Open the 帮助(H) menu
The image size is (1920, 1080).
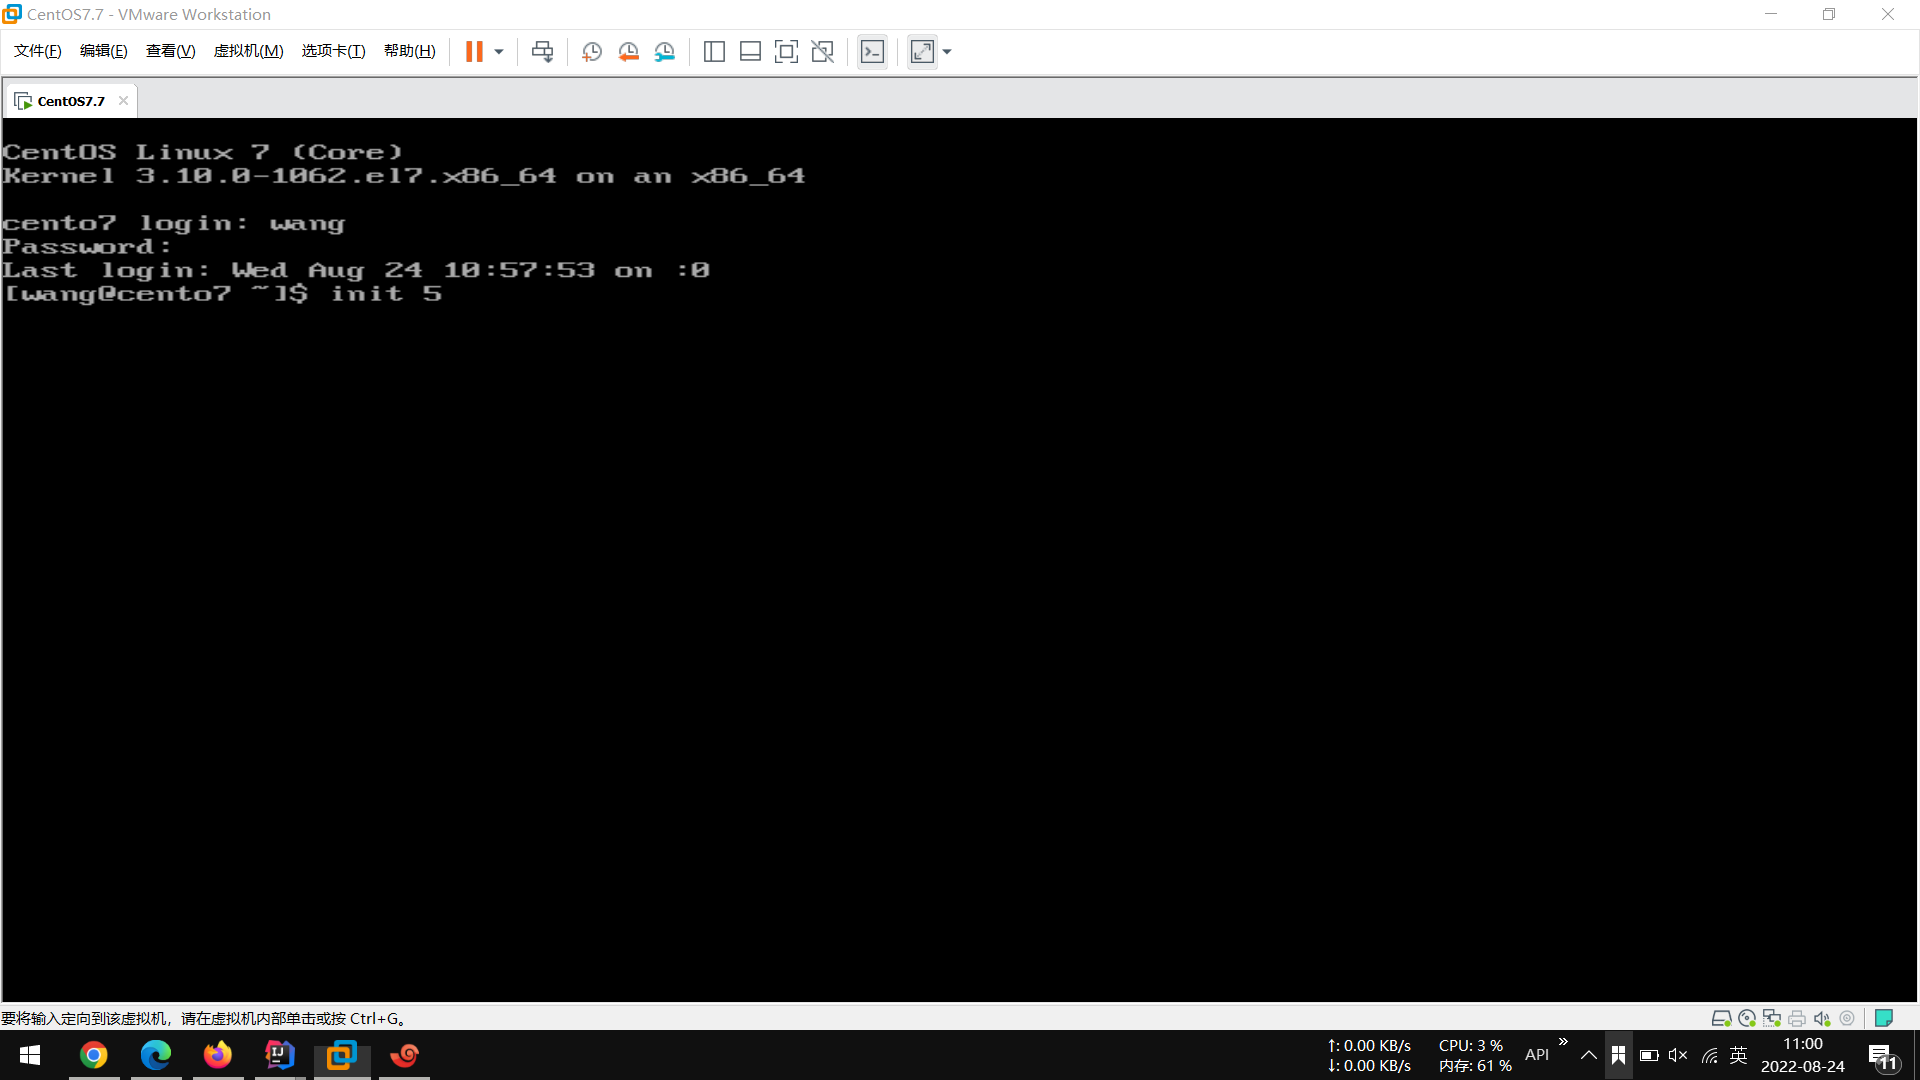(x=409, y=51)
